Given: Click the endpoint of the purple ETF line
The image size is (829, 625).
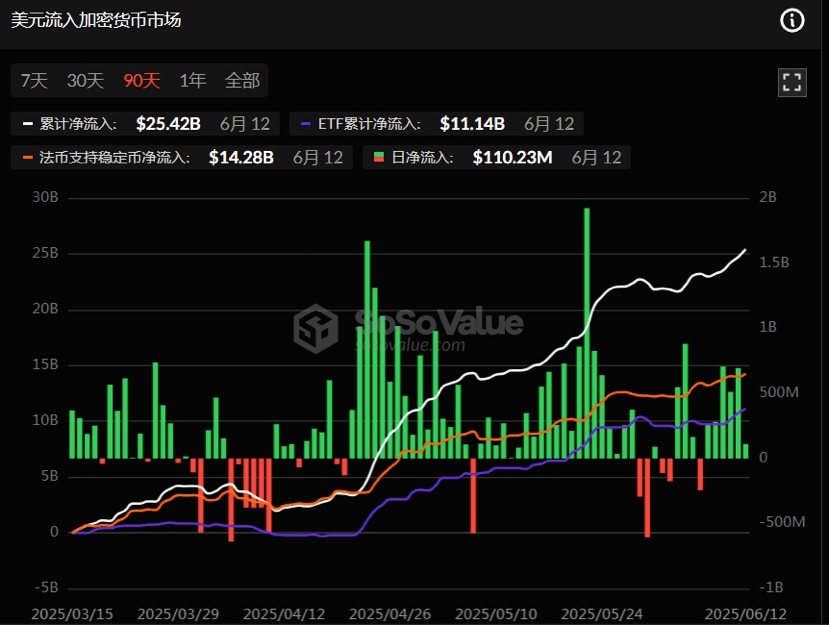Looking at the screenshot, I should 745,409.
